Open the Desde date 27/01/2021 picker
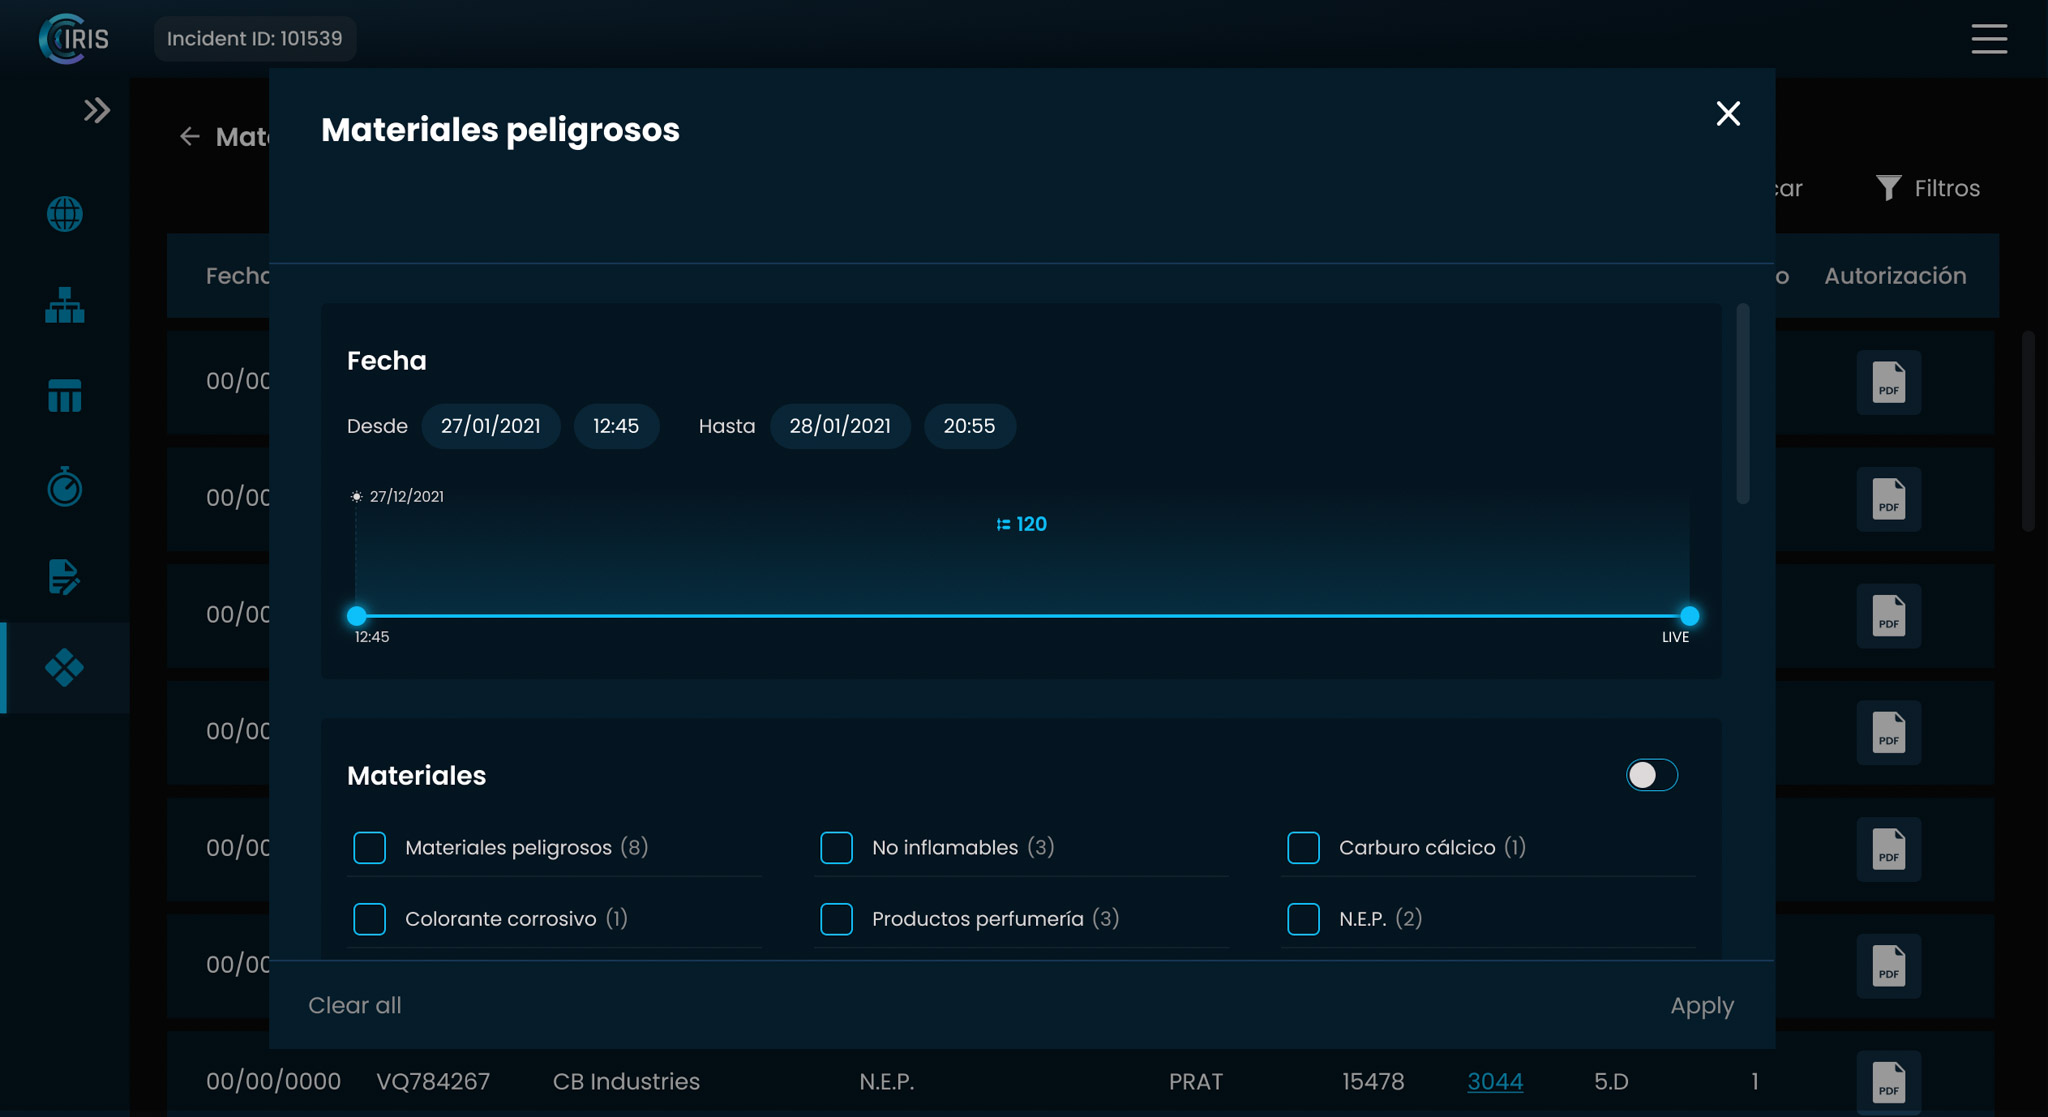The width and height of the screenshot is (2048, 1117). click(x=490, y=426)
